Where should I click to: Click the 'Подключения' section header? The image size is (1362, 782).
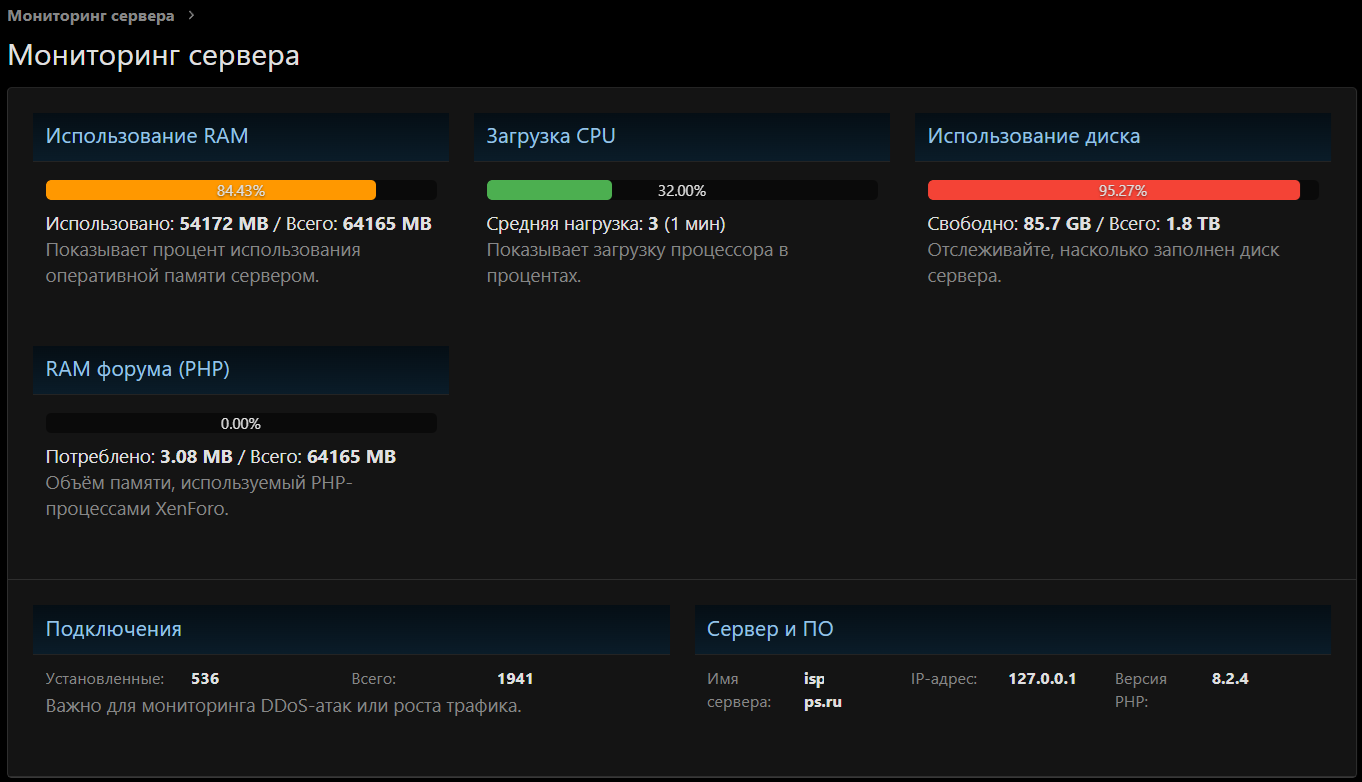point(114,629)
